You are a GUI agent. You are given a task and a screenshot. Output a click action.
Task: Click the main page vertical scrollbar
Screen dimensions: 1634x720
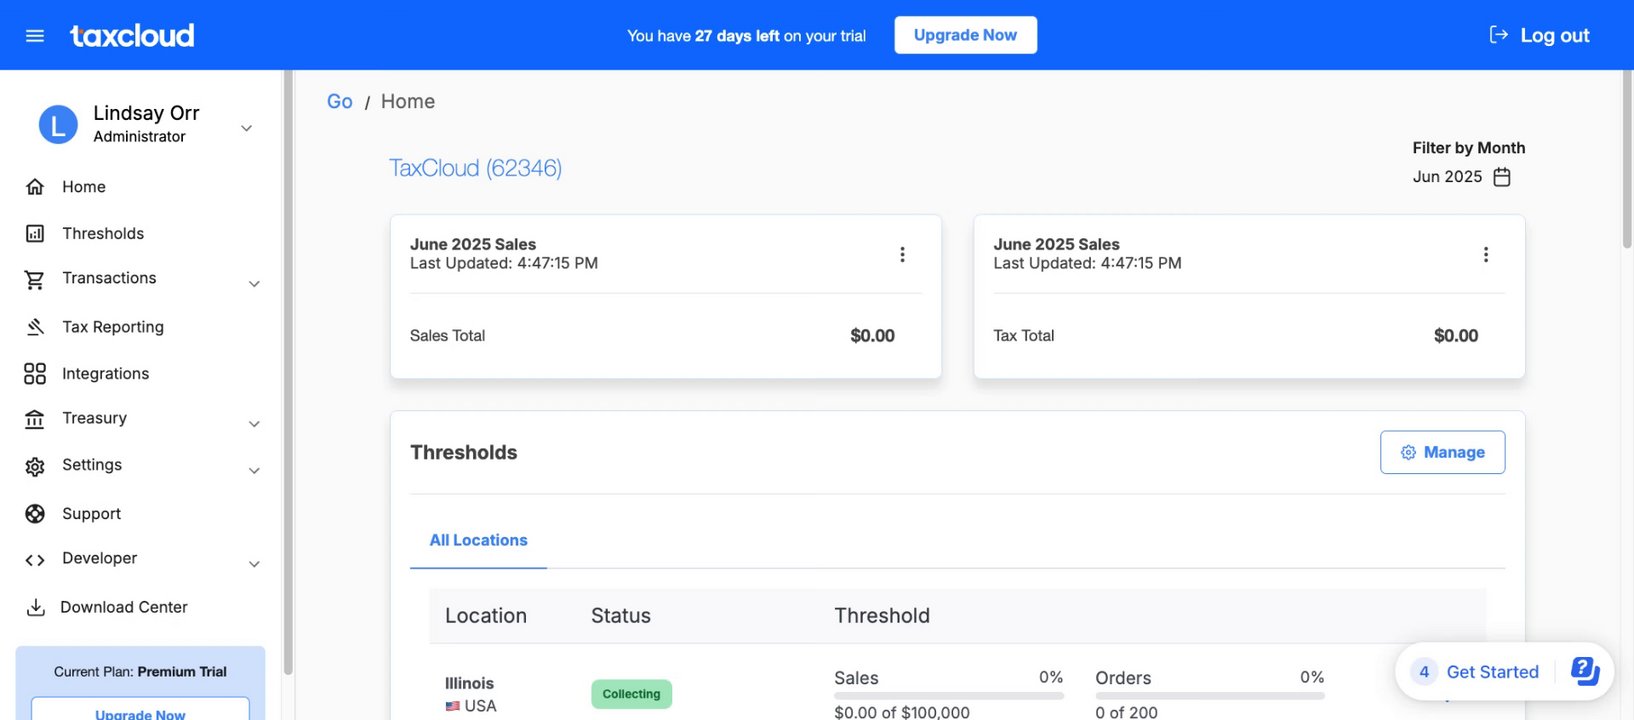1626,160
